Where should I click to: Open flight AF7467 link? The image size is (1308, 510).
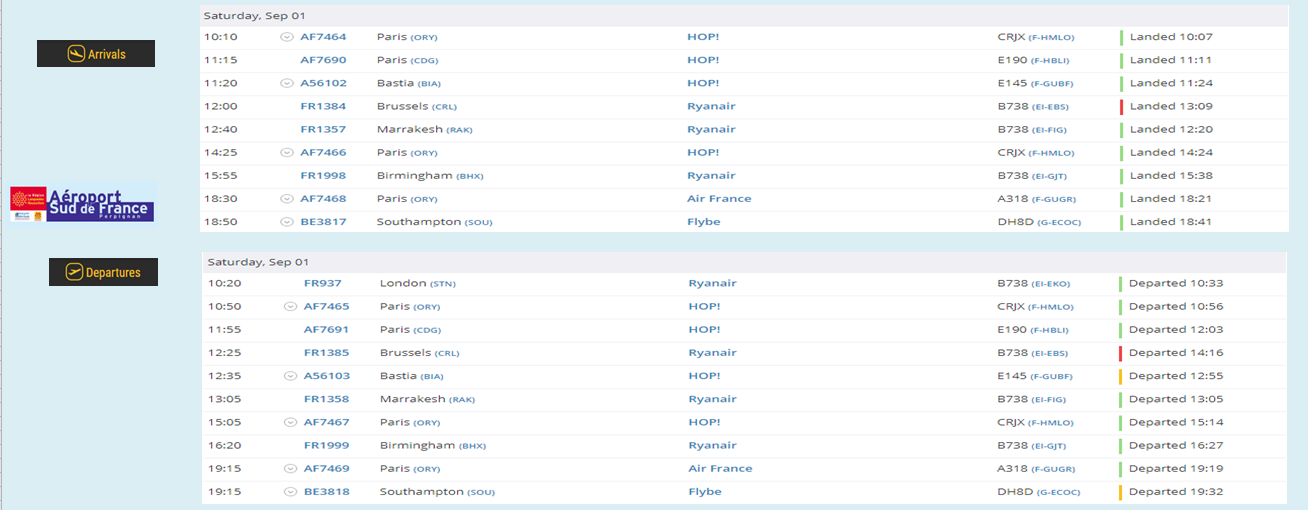coord(326,422)
